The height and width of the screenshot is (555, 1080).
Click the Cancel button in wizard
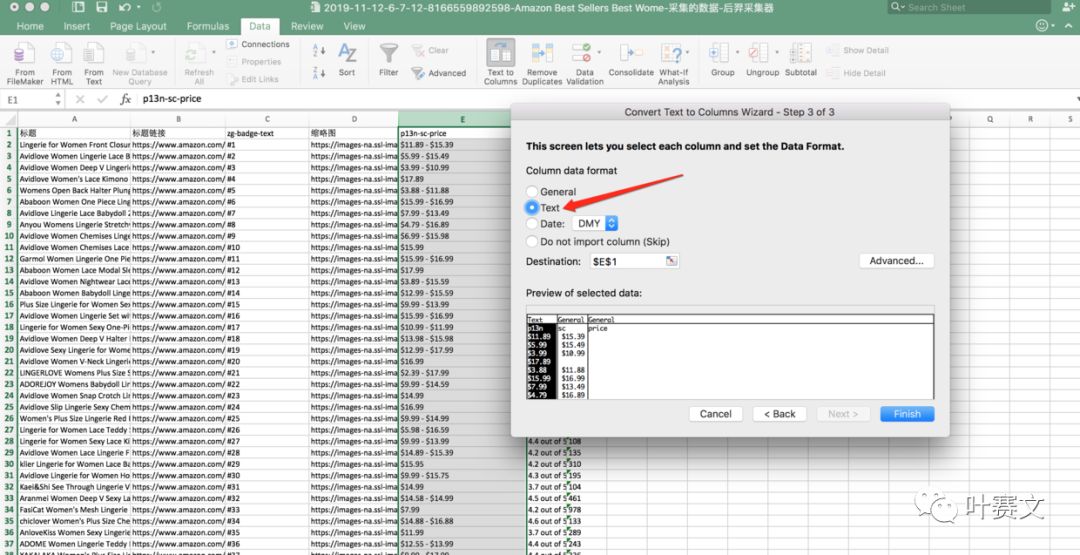pyautogui.click(x=716, y=414)
